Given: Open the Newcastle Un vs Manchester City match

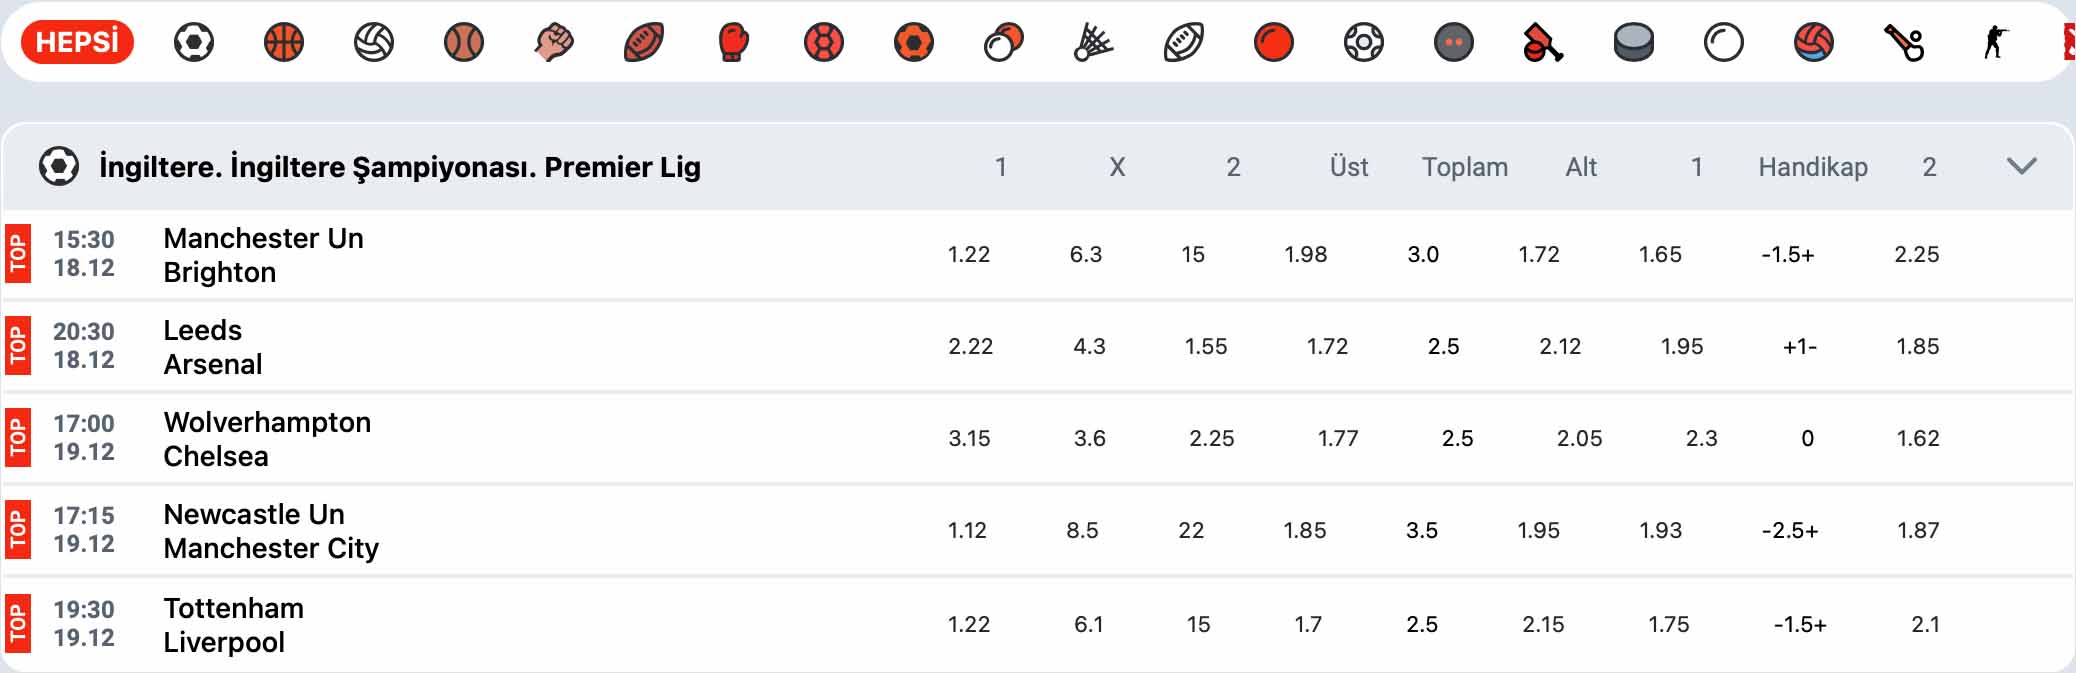Looking at the screenshot, I should 271,531.
